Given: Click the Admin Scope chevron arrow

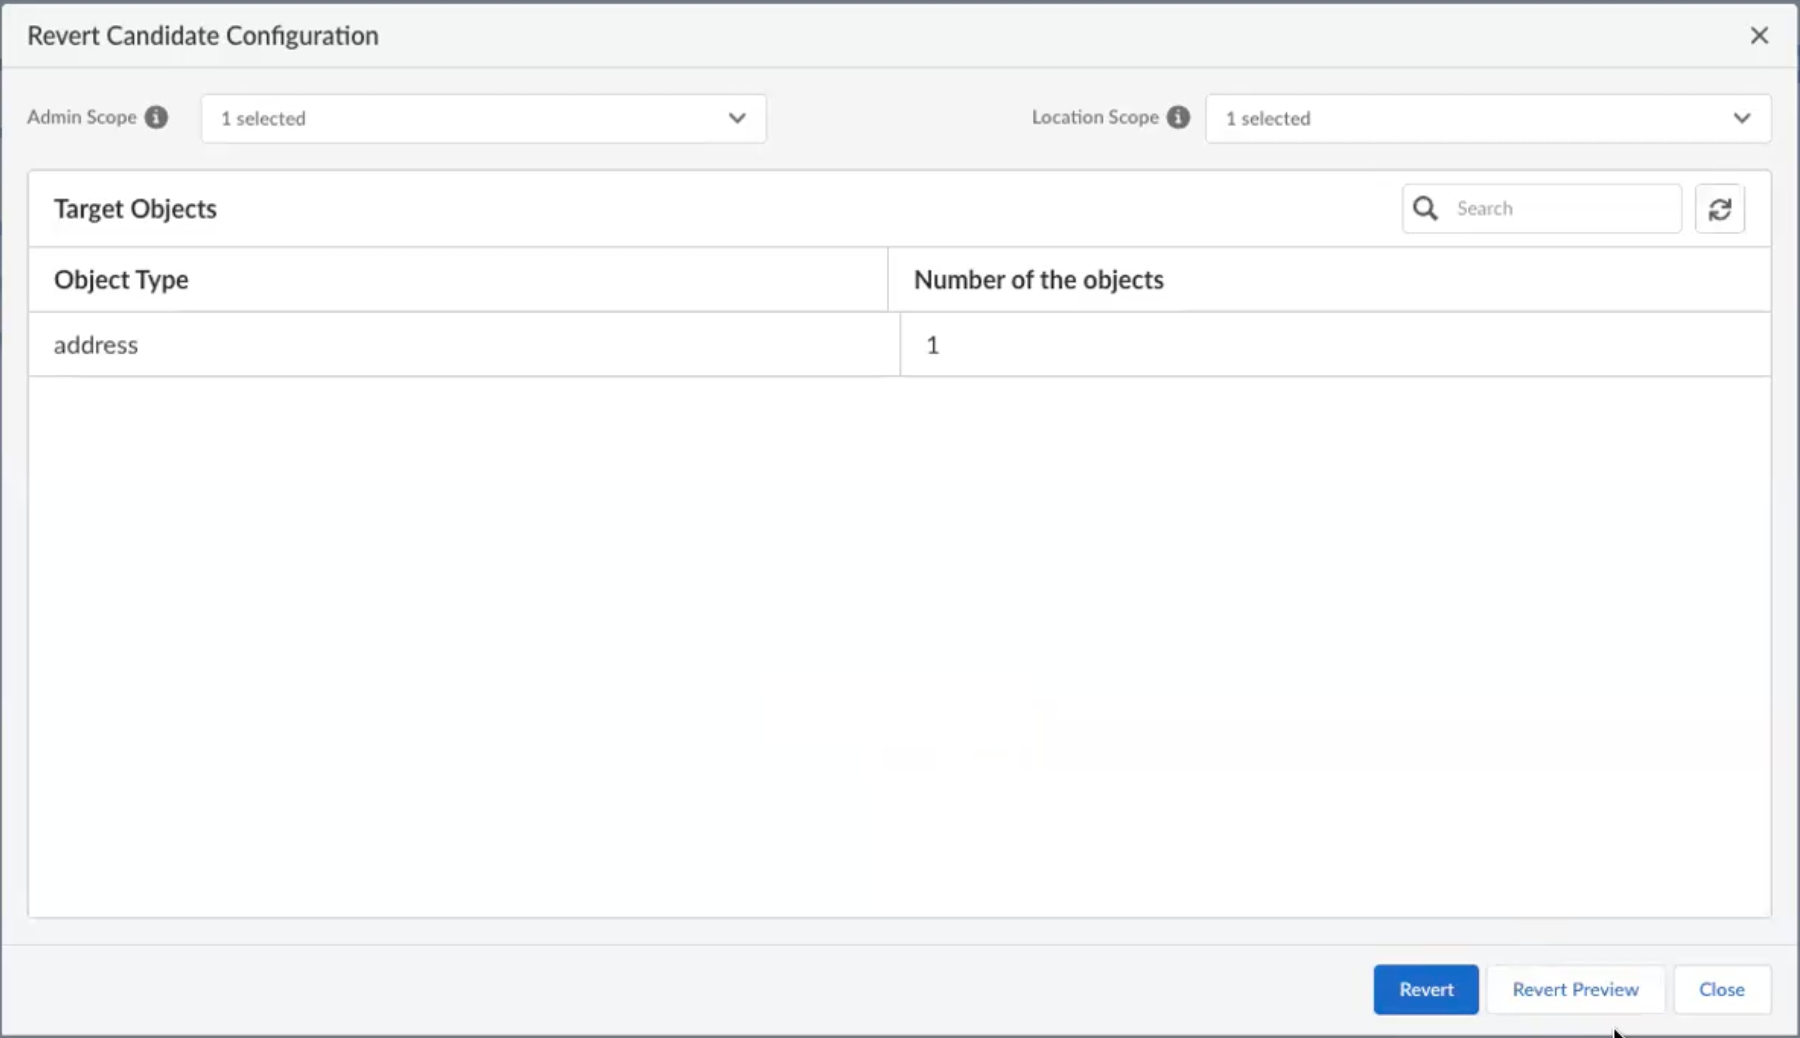Looking at the screenshot, I should [x=737, y=118].
